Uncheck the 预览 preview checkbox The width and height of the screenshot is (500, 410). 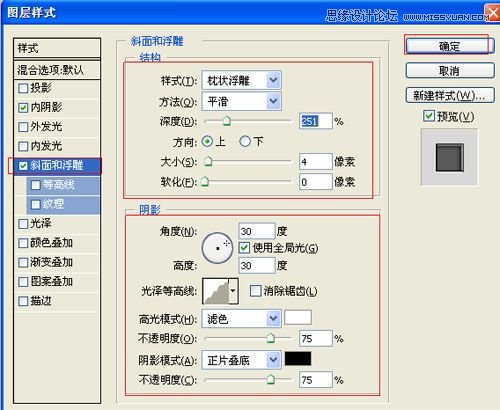pos(429,116)
